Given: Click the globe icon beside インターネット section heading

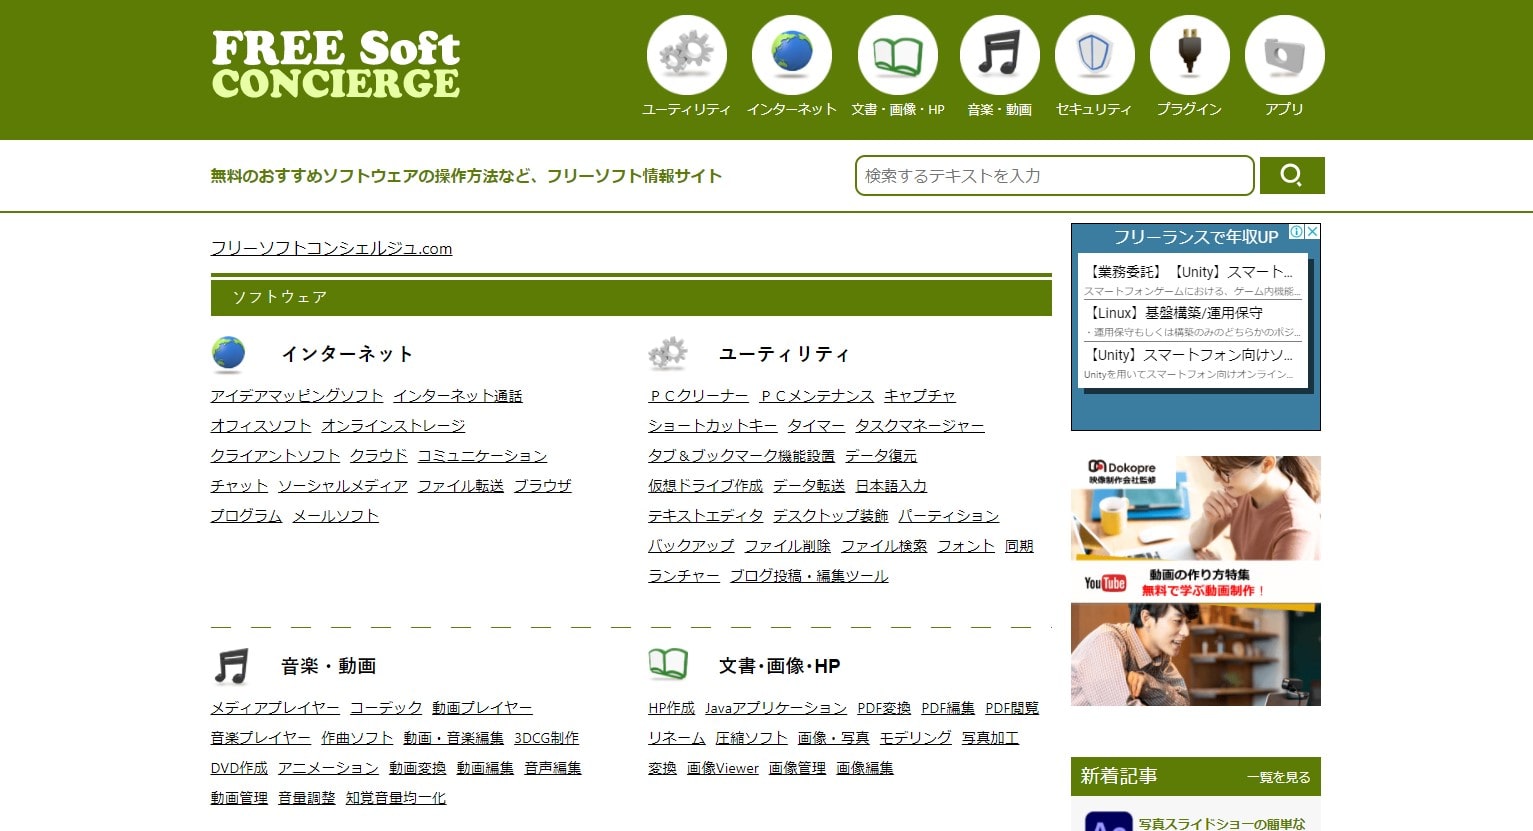Looking at the screenshot, I should [x=229, y=353].
